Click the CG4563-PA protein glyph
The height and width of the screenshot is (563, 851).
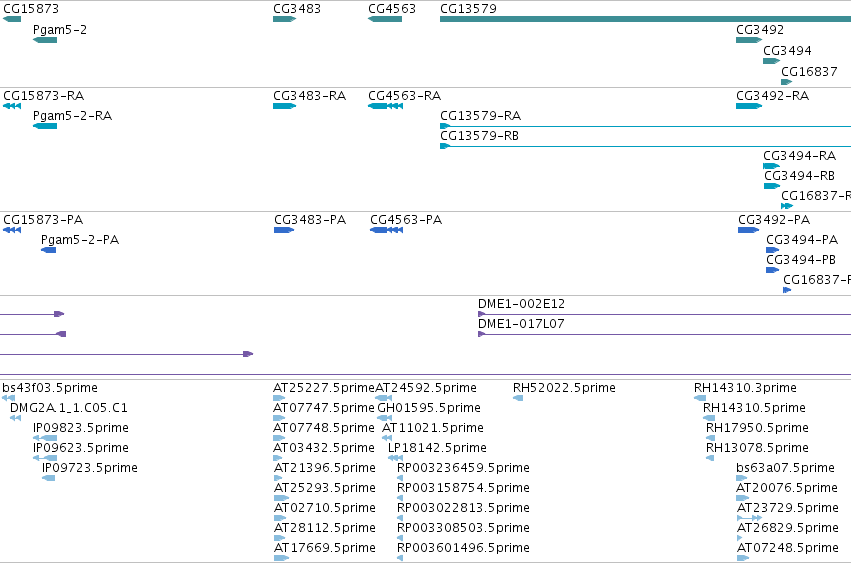386,230
